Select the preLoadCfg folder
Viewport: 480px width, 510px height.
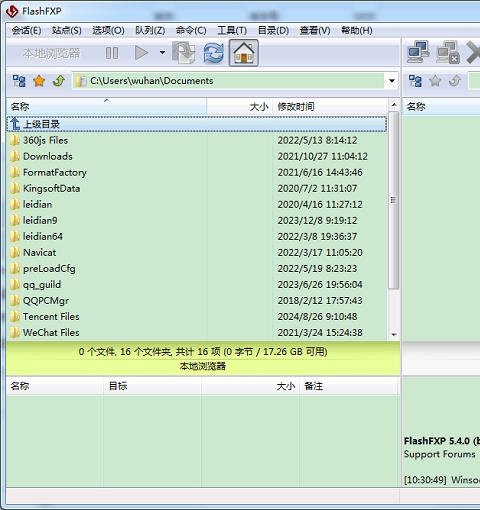pos(197,268)
